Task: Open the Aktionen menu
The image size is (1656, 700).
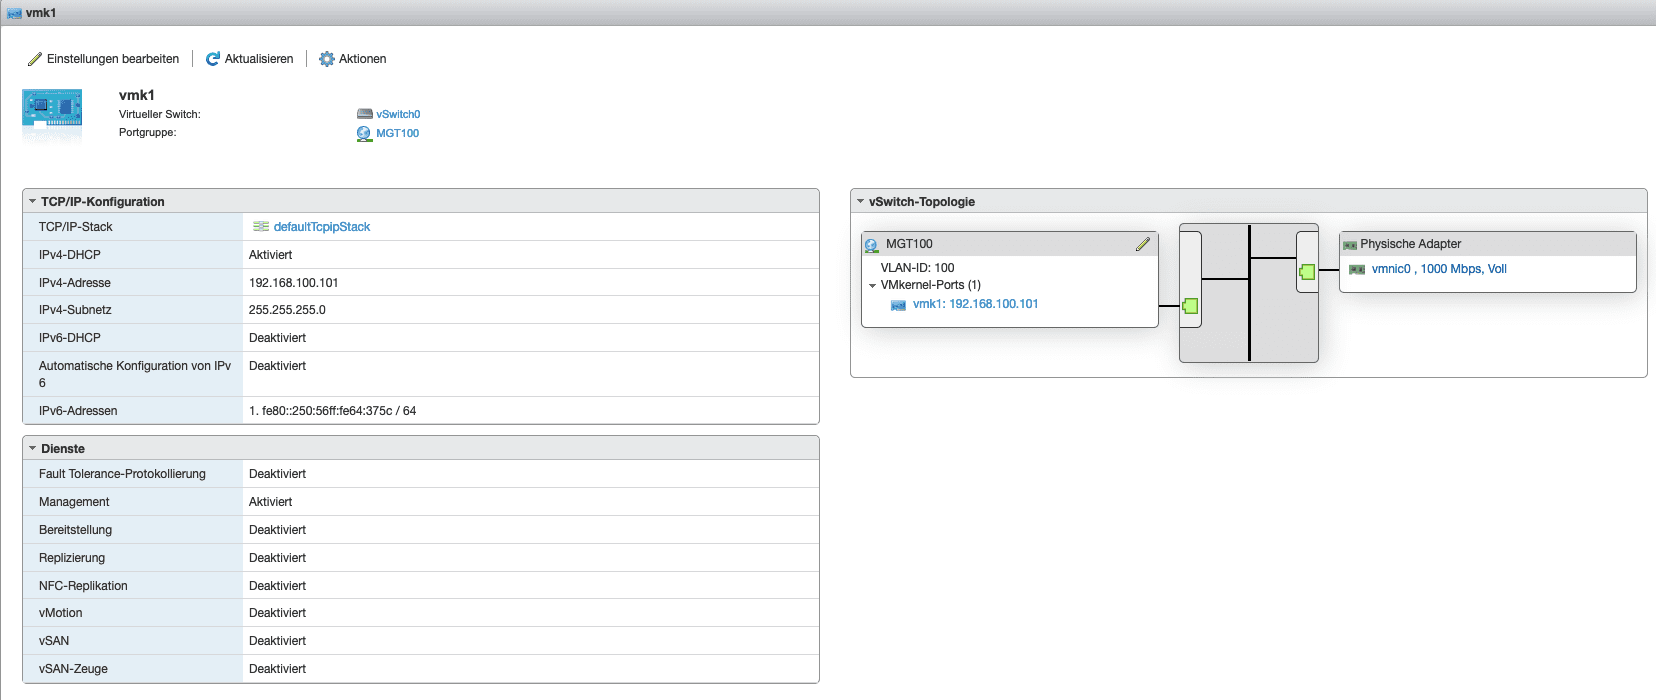Action: pyautogui.click(x=362, y=59)
